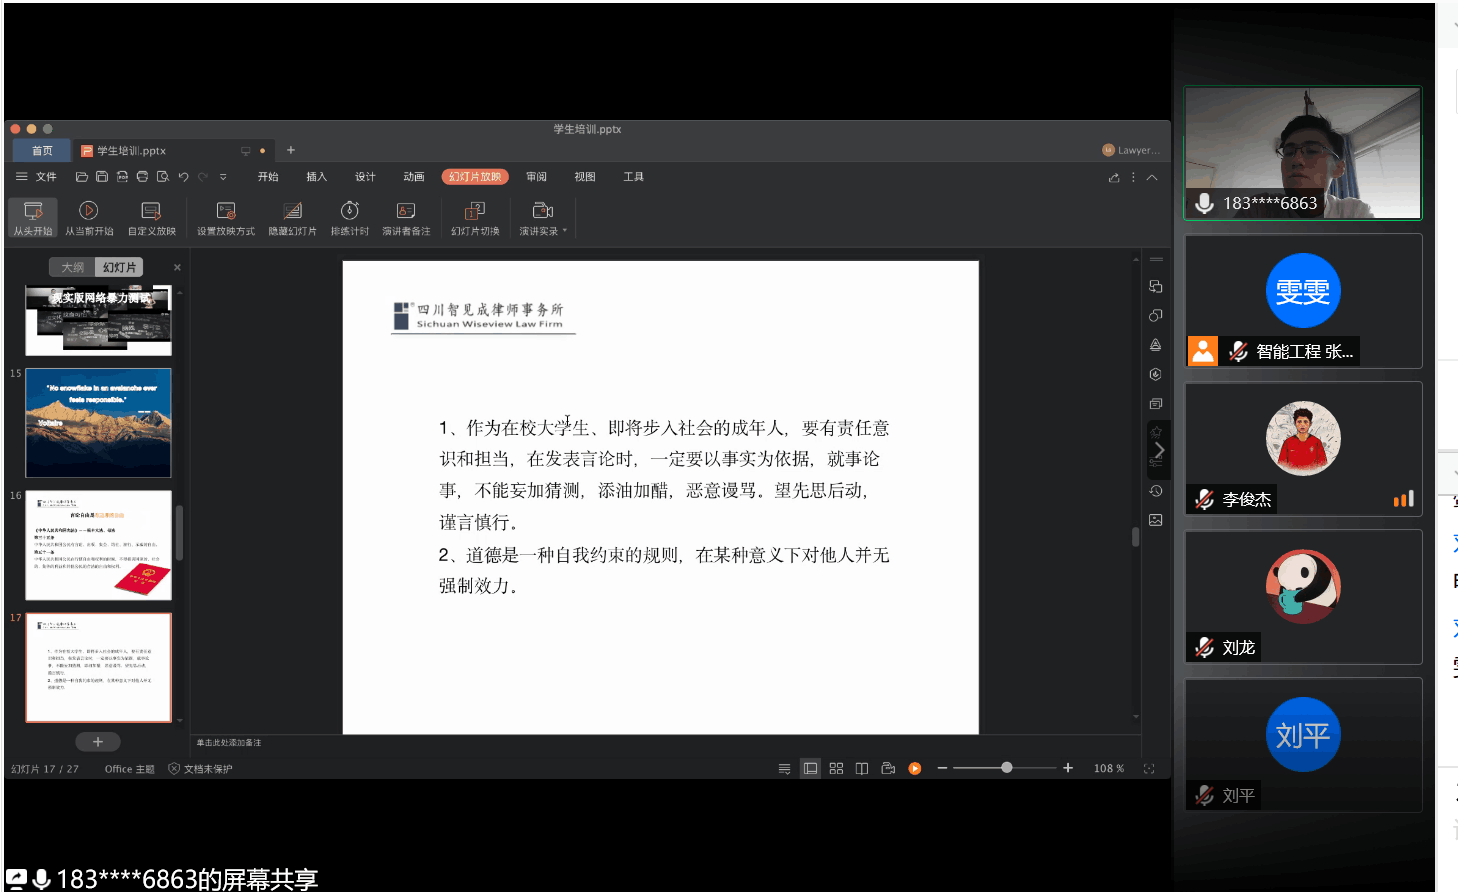
Task: Click 演讲者备注 speaker notes icon
Action: tap(406, 211)
